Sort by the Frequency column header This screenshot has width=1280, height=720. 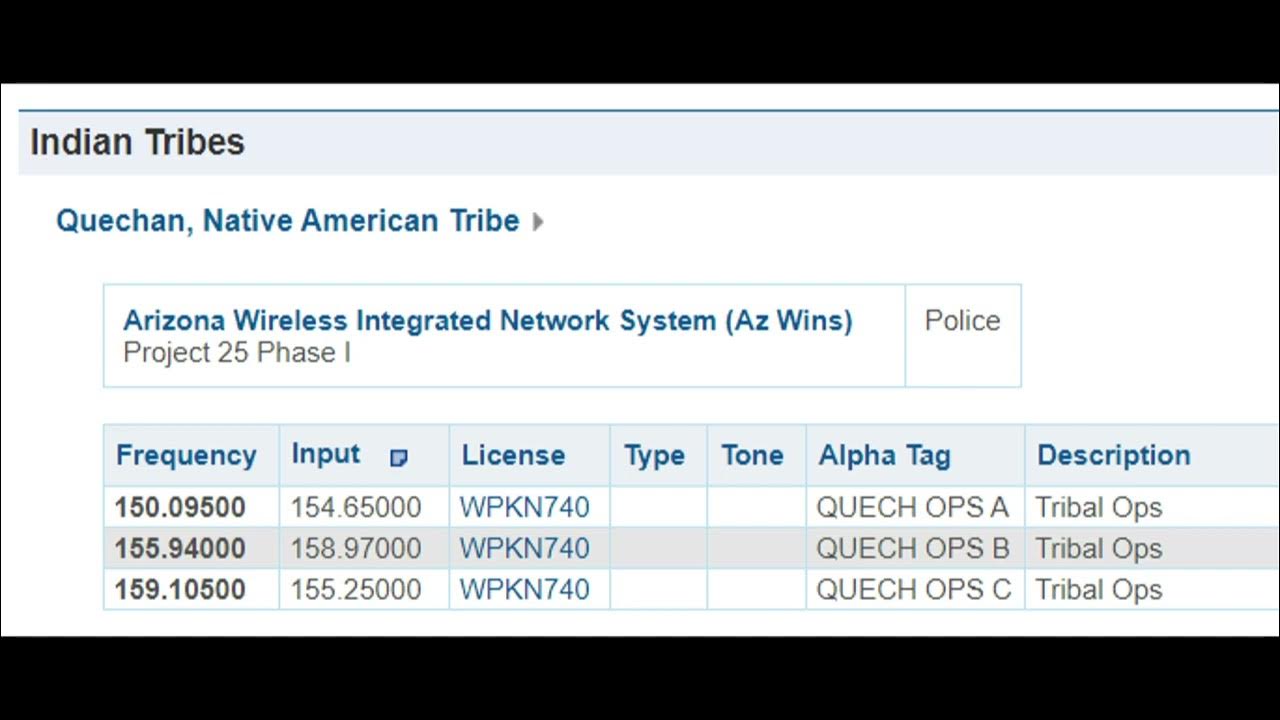coord(186,455)
